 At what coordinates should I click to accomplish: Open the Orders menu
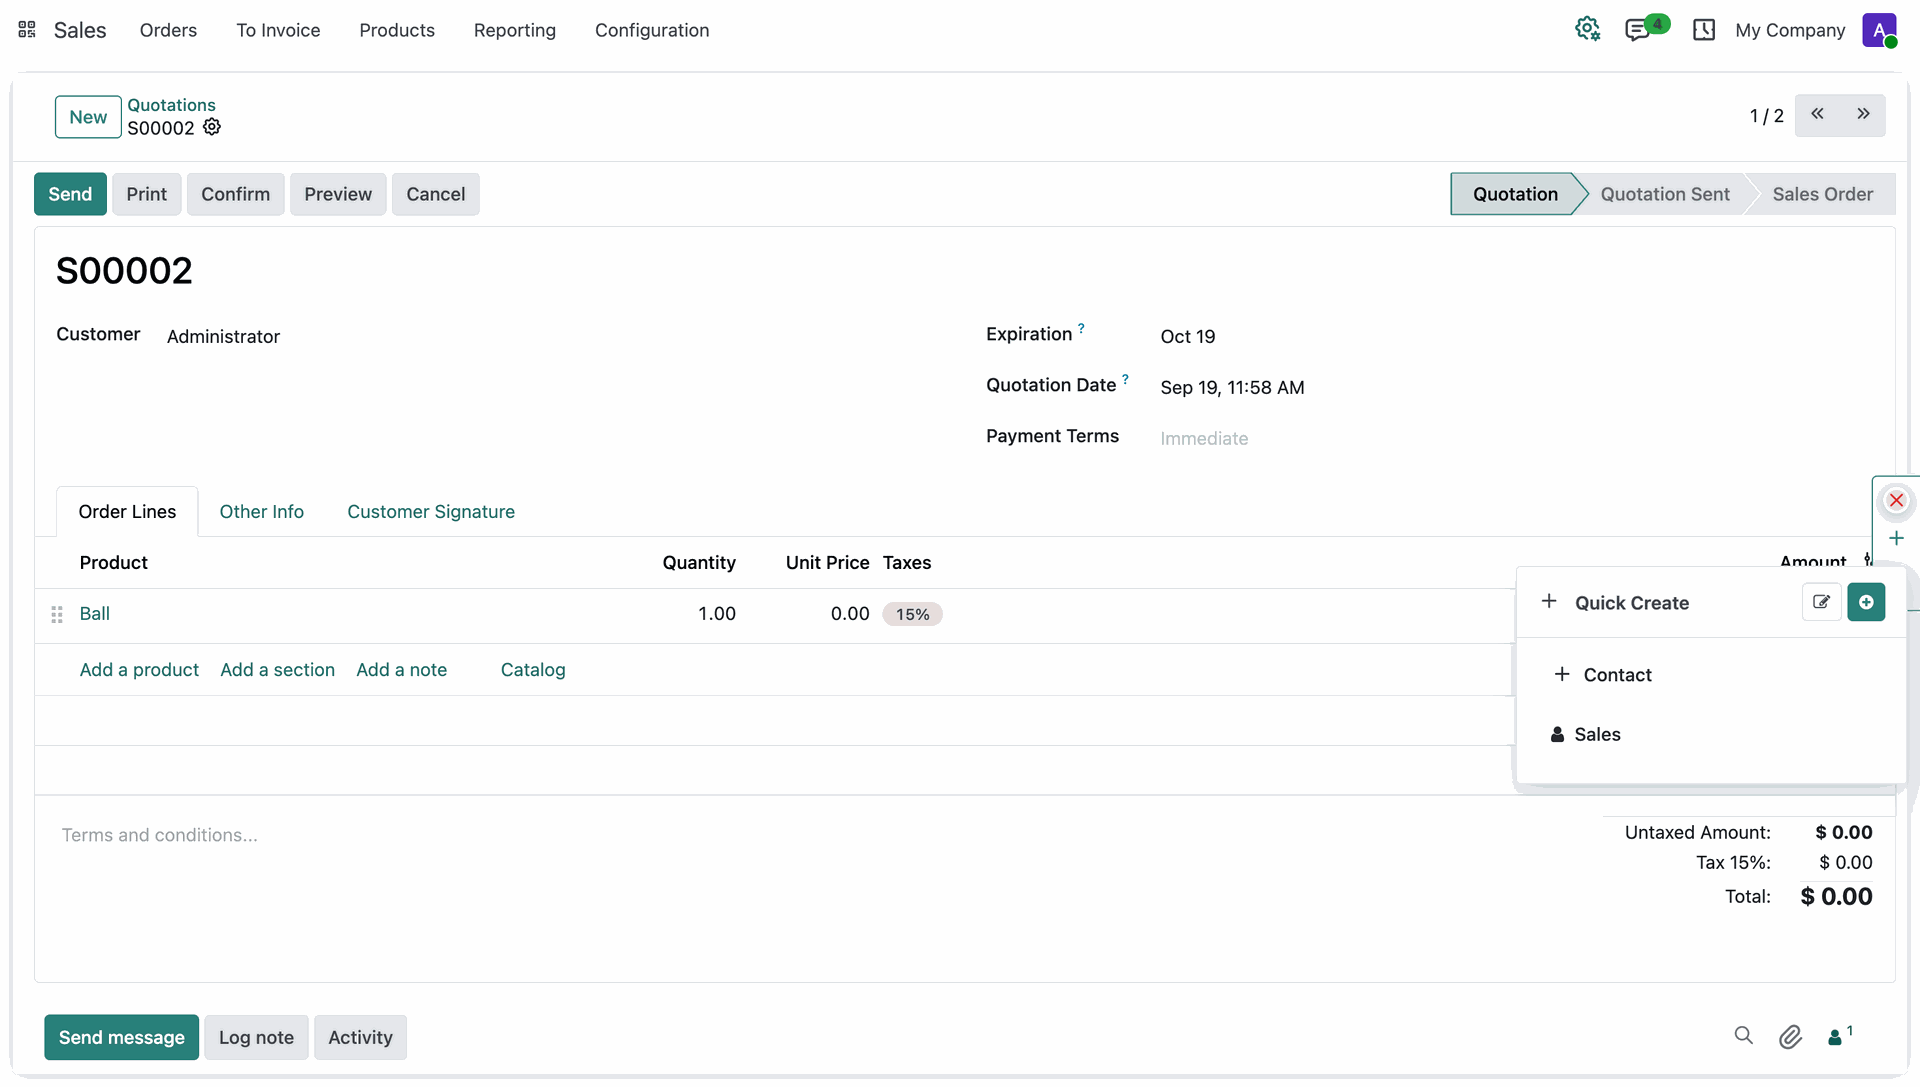coord(168,30)
